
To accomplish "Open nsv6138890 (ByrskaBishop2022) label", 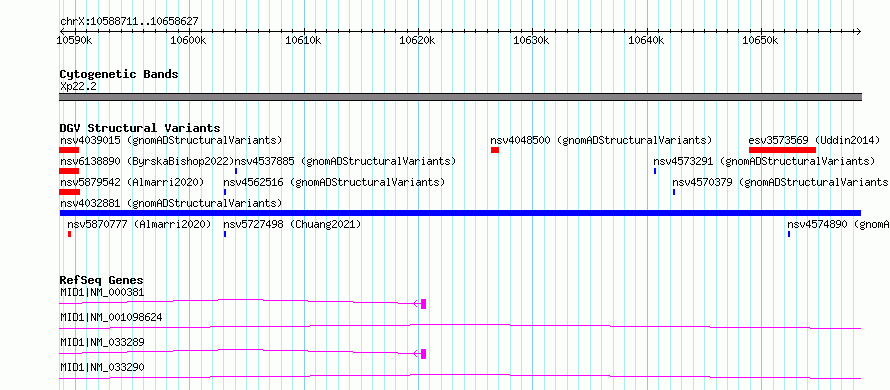I will 147,161.
